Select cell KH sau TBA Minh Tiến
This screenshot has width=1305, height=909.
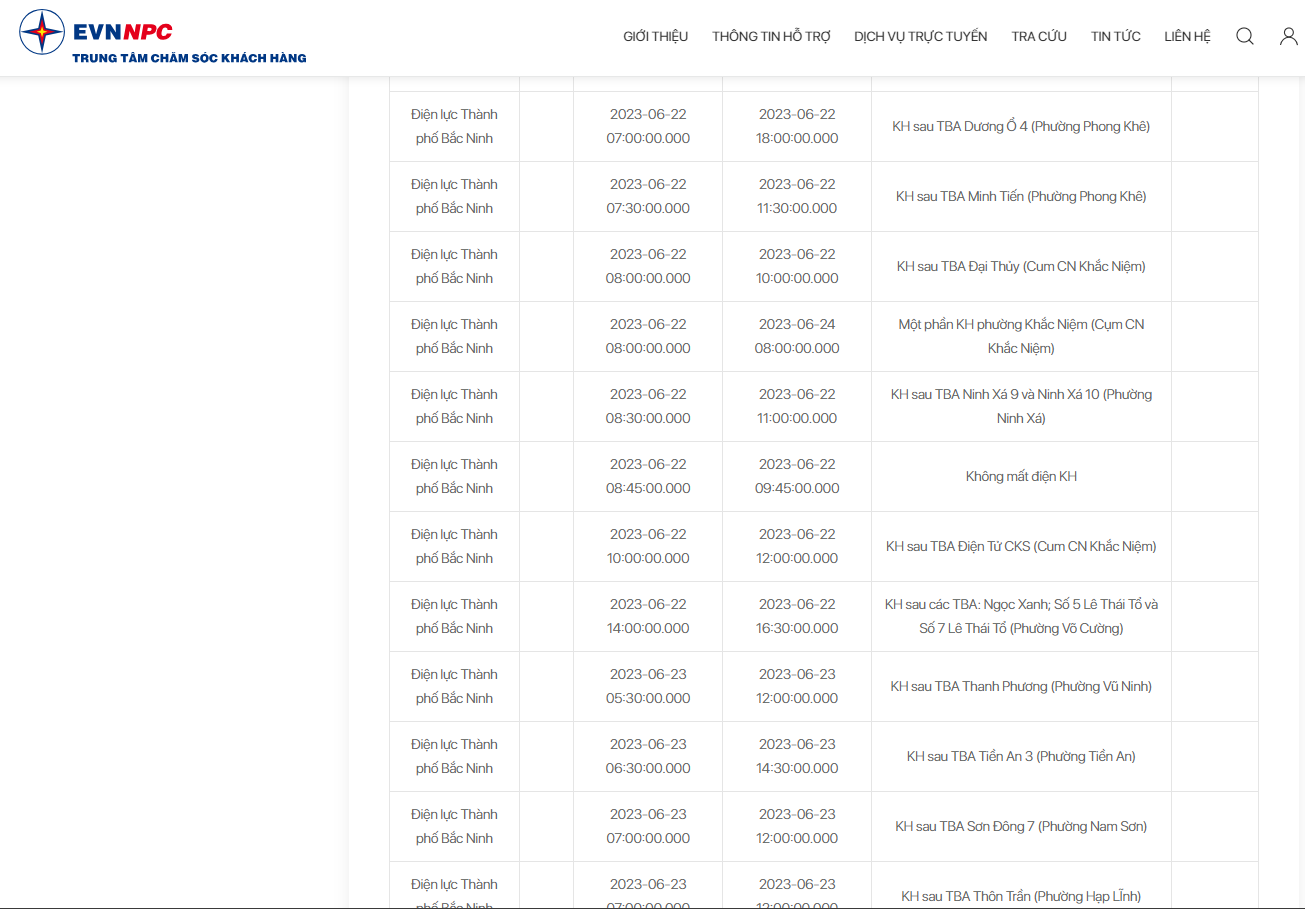1021,197
